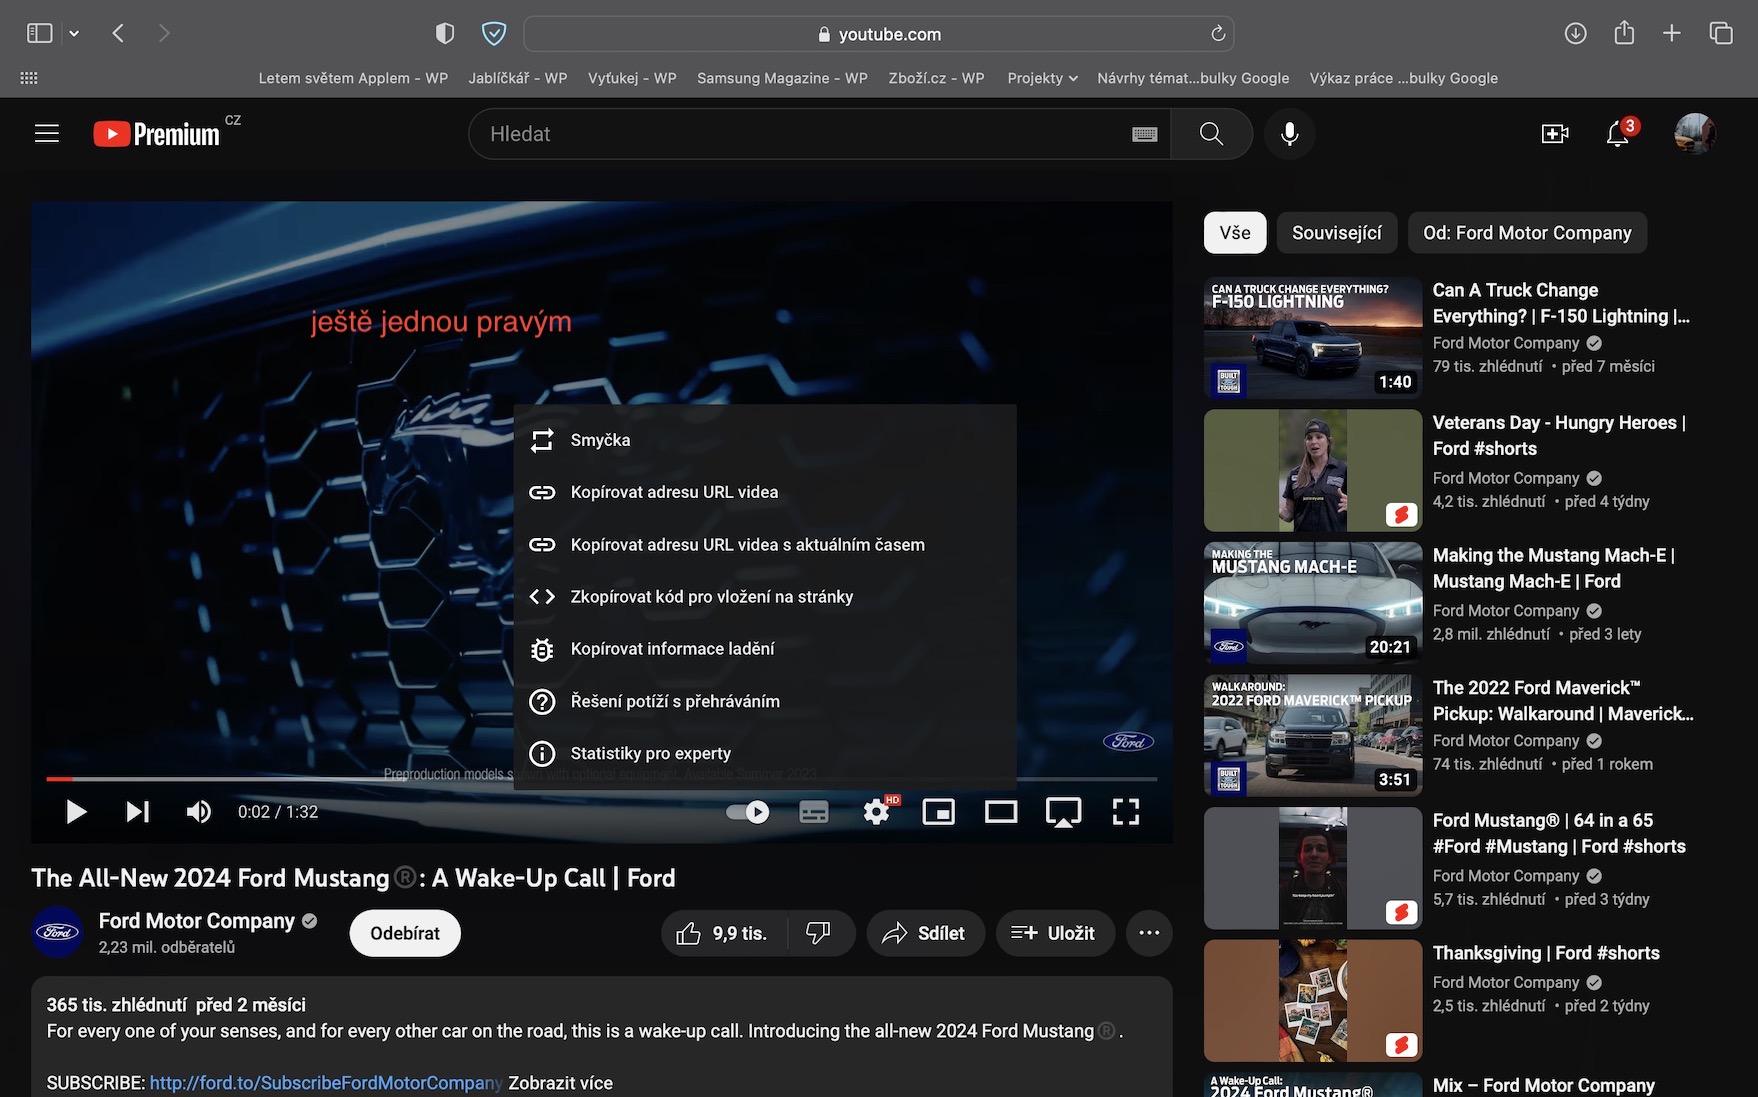Start voice search with the microphone
1758x1097 pixels.
click(1290, 134)
